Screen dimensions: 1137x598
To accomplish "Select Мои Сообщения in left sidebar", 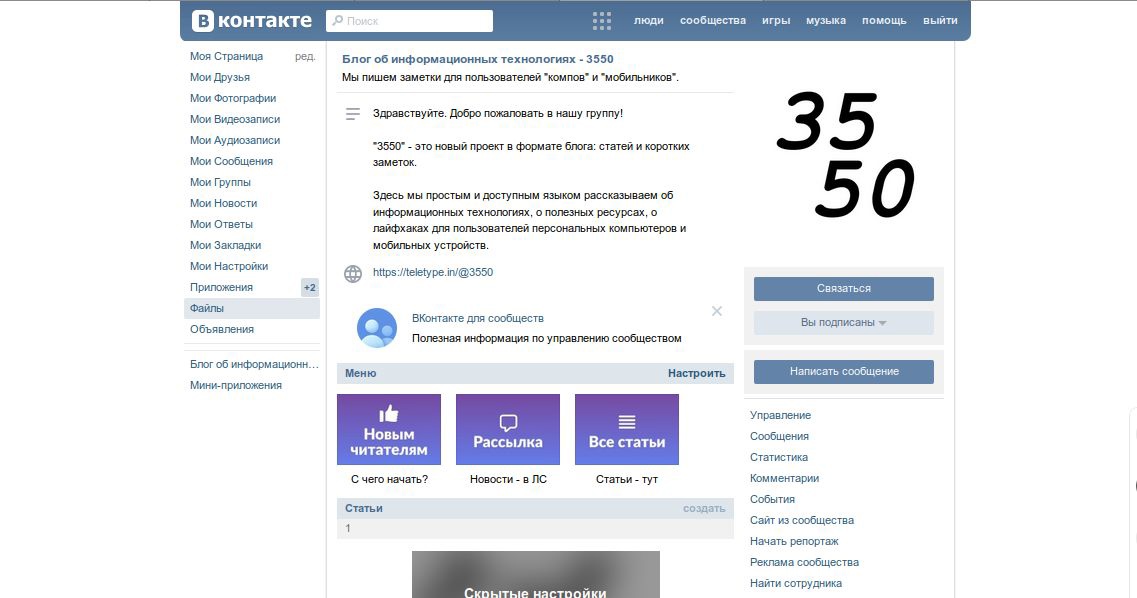I will [x=231, y=162].
